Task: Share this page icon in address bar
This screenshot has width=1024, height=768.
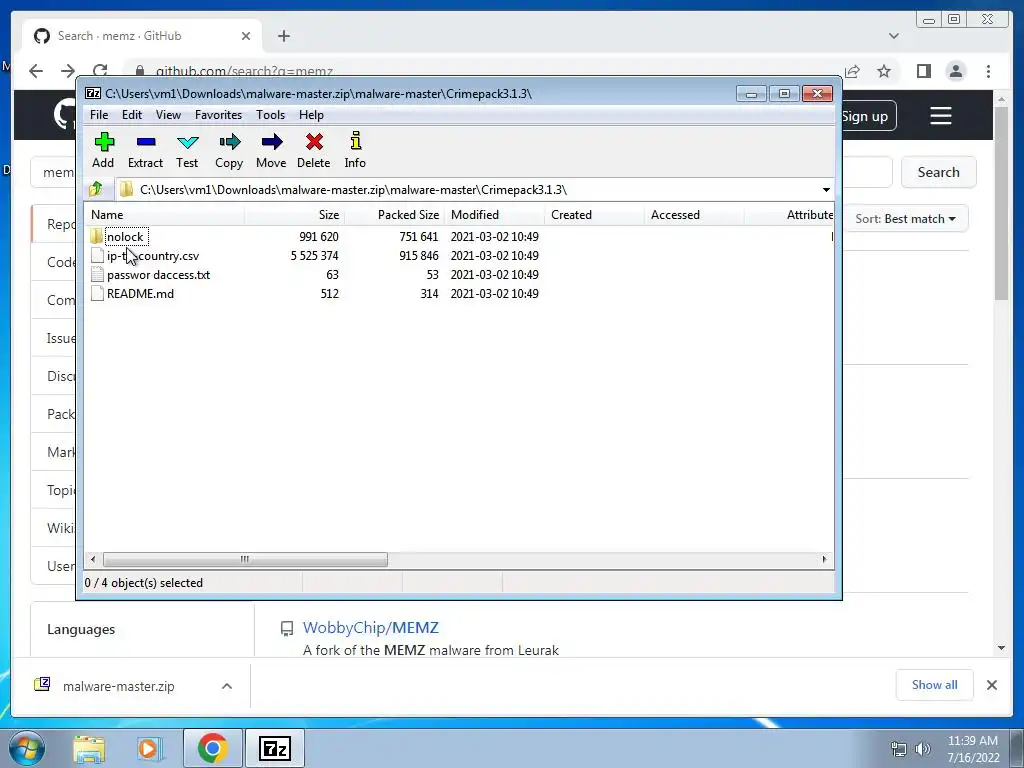Action: point(852,71)
